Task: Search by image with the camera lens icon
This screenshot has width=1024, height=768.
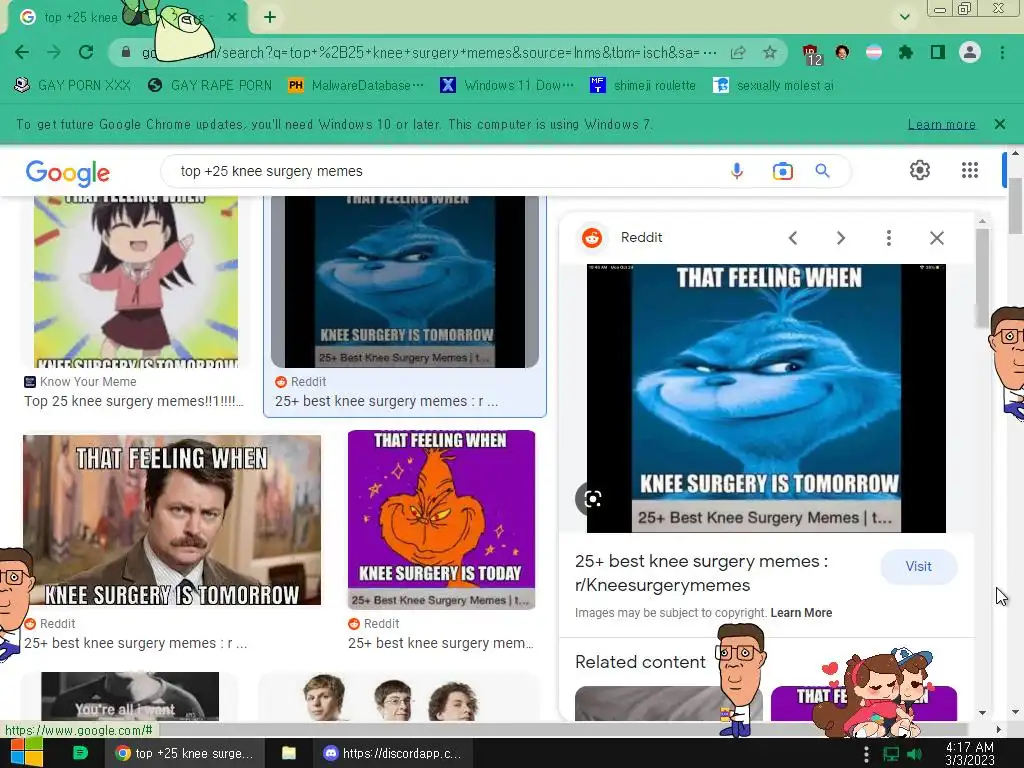Action: (x=782, y=171)
